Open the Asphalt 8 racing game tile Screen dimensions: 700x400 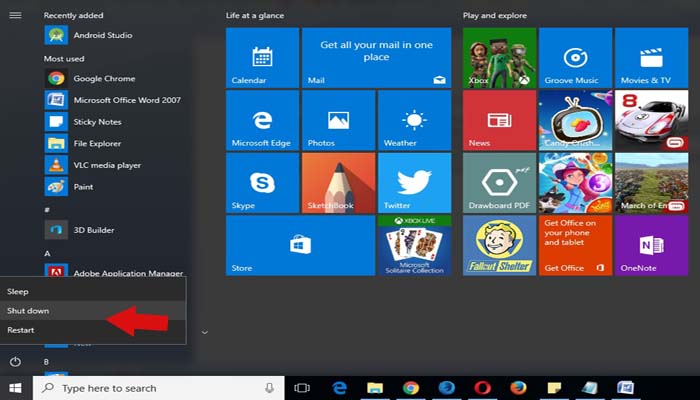[x=651, y=120]
